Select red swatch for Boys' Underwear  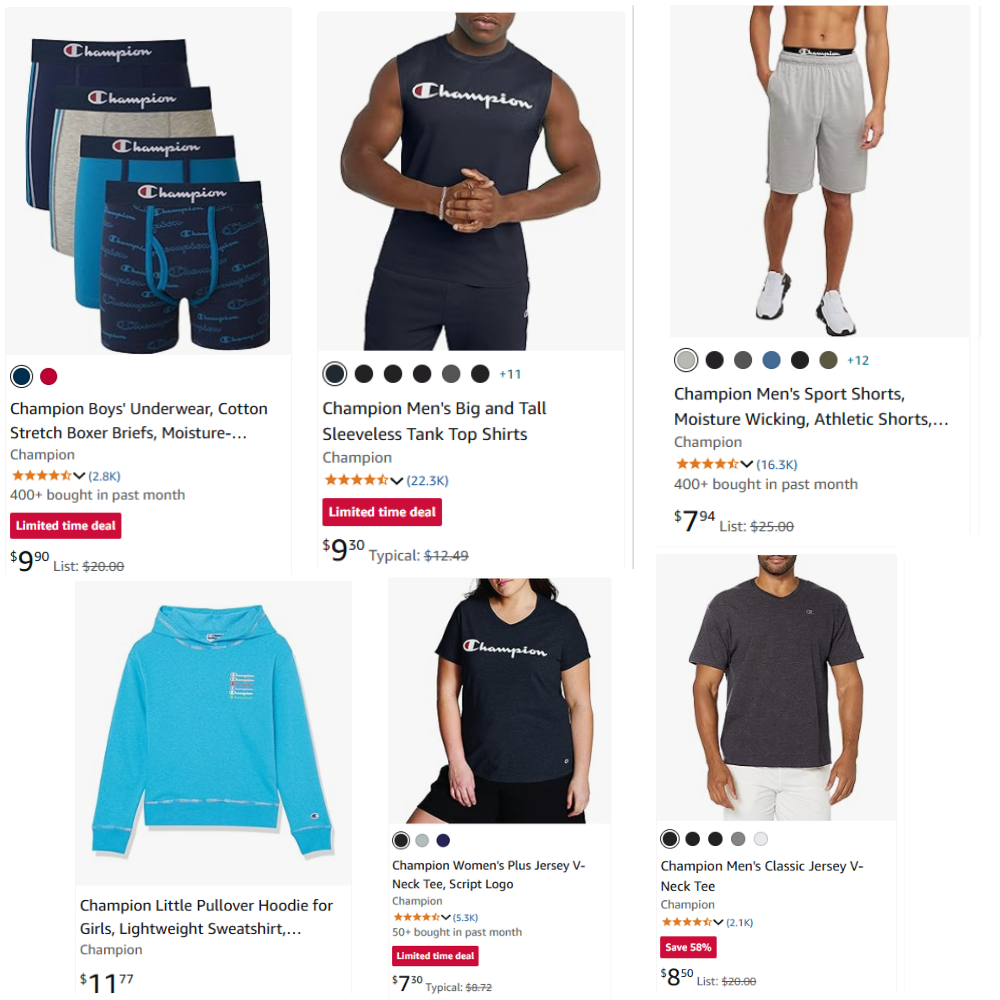[49, 376]
